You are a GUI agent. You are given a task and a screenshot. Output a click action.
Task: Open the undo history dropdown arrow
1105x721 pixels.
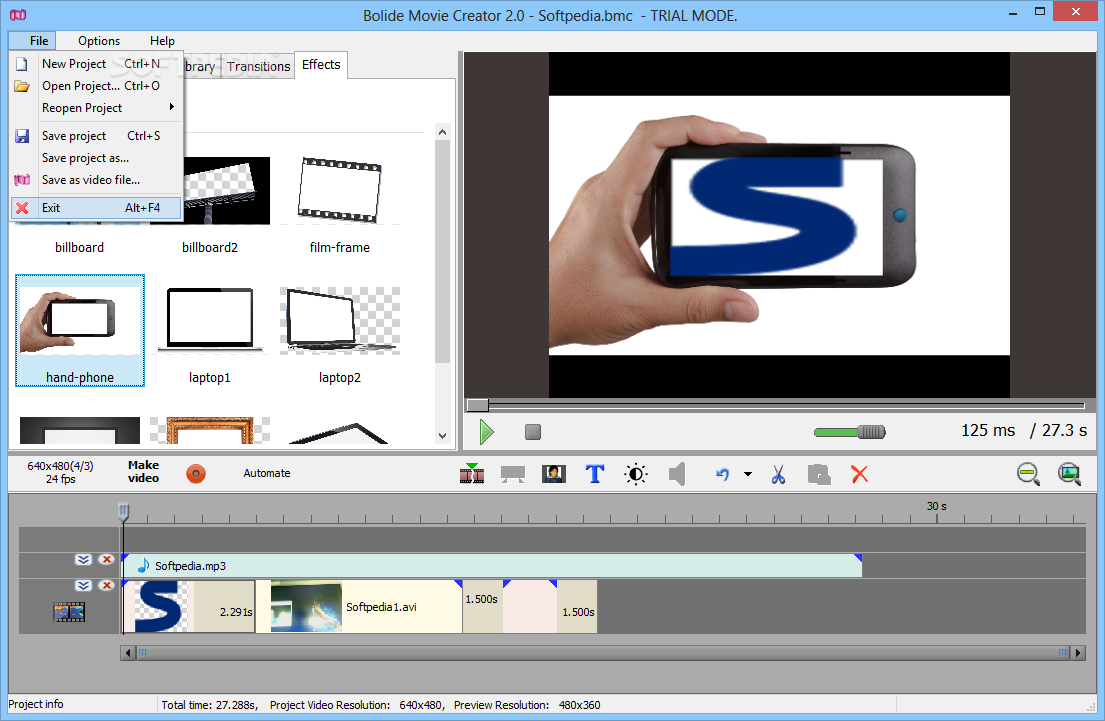click(748, 474)
